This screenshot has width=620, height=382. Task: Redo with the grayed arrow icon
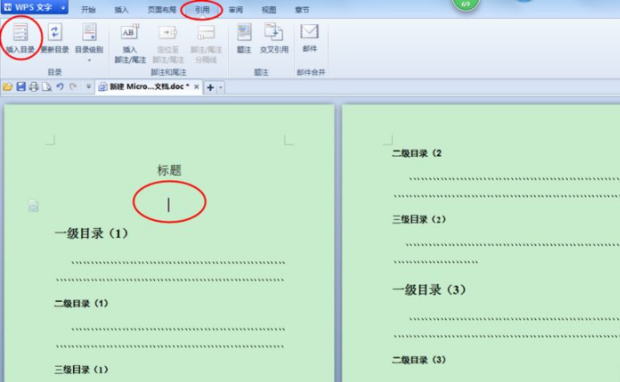(73, 87)
